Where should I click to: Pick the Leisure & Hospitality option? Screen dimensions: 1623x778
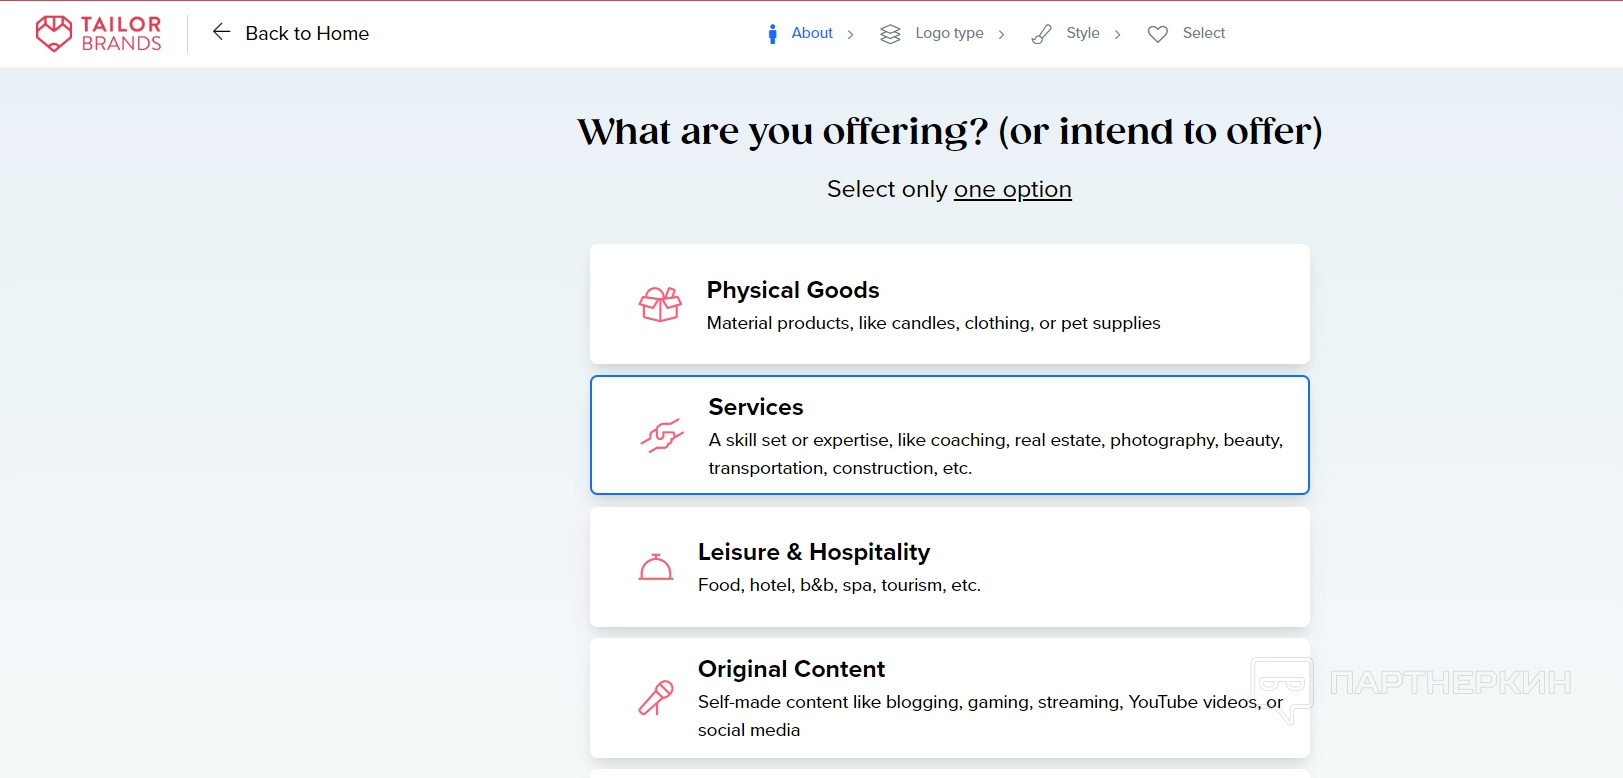pyautogui.click(x=949, y=567)
